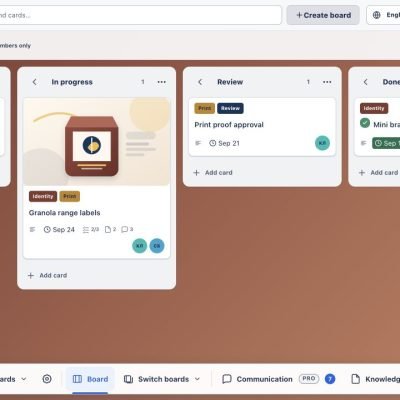Click the blue member avatar on Granola card
Image resolution: width=400 pixels, height=400 pixels.
(157, 246)
